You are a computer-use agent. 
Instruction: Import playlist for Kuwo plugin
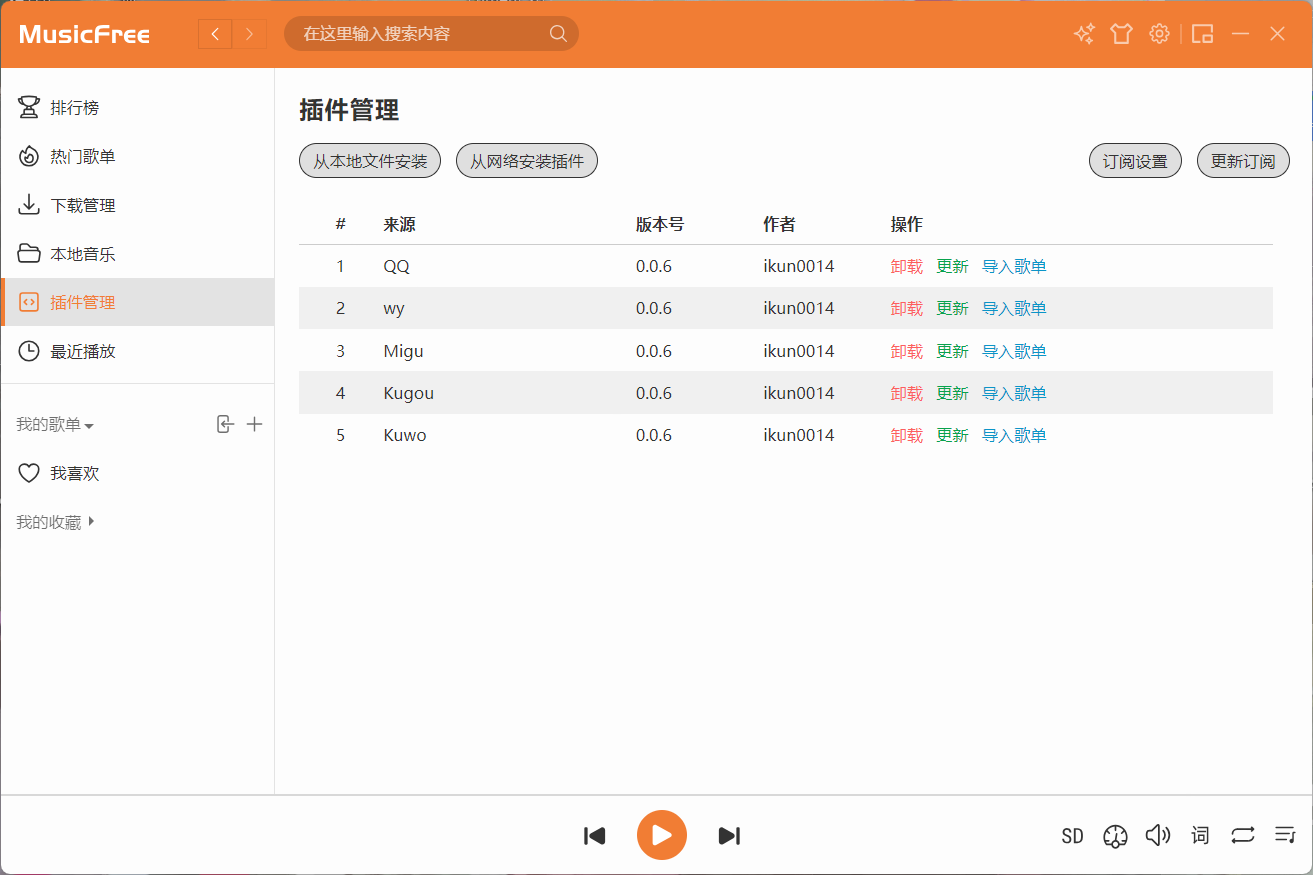point(1014,435)
